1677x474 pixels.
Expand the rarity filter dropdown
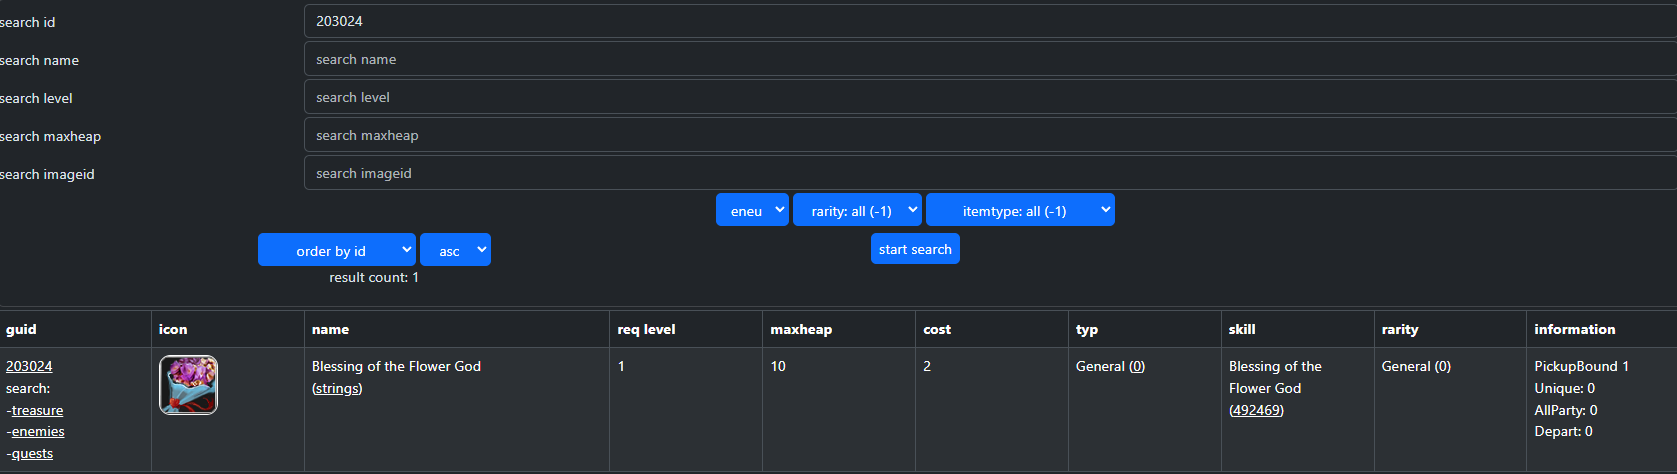(857, 210)
